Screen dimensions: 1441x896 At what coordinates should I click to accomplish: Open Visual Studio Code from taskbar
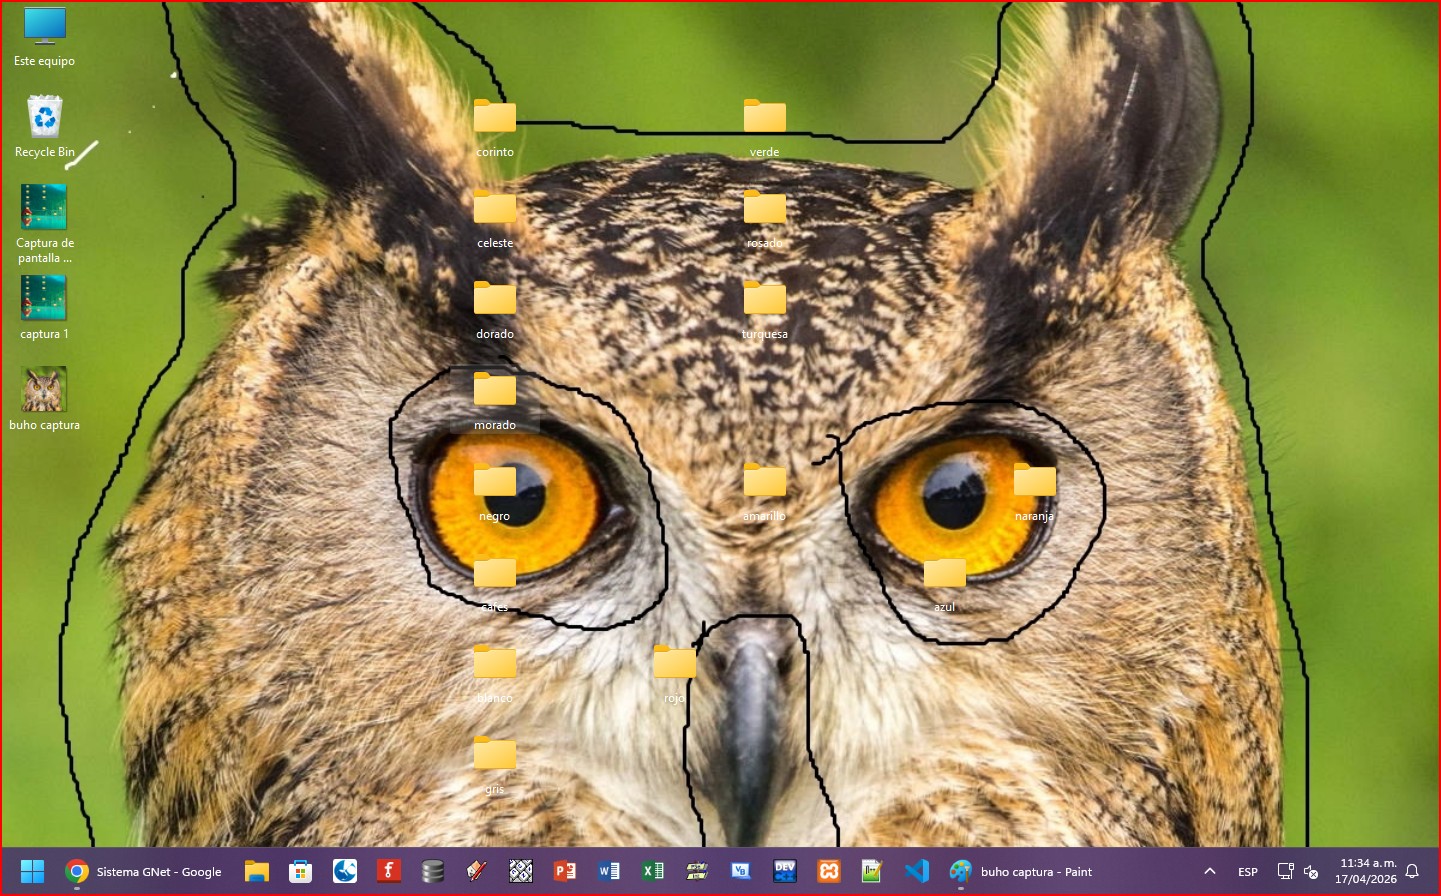point(916,871)
